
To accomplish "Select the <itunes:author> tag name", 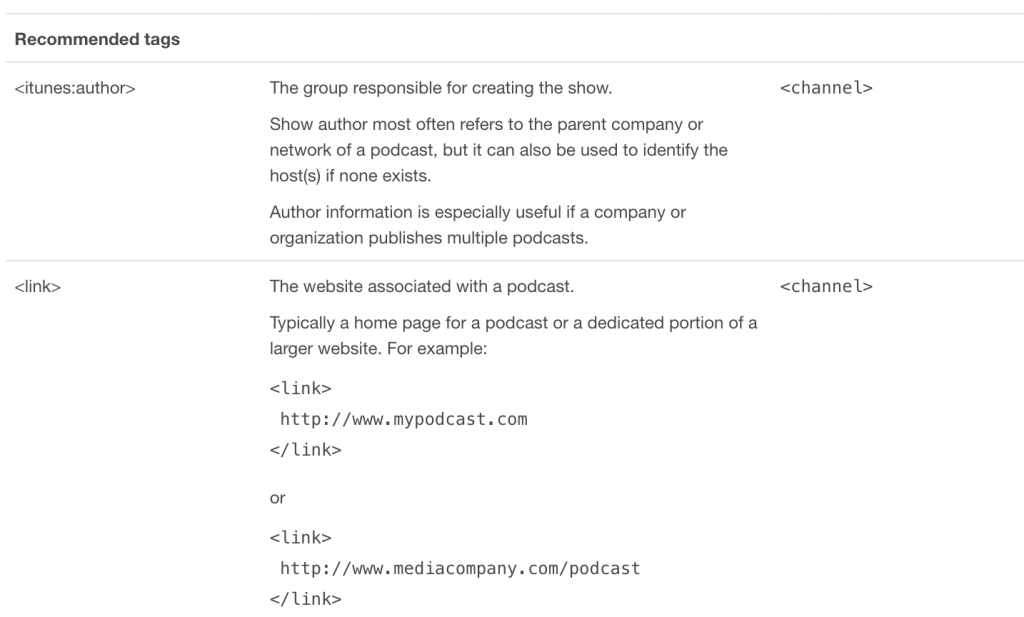I will [75, 88].
